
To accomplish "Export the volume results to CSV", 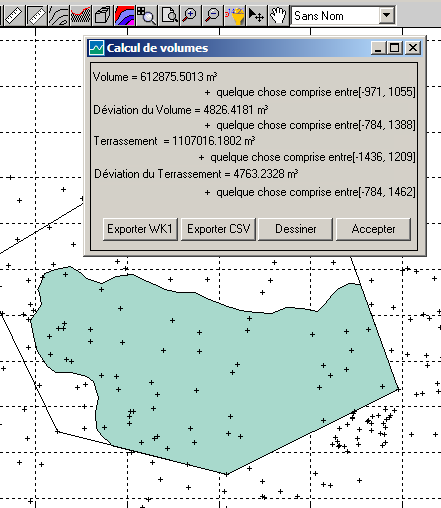I will click(218, 229).
